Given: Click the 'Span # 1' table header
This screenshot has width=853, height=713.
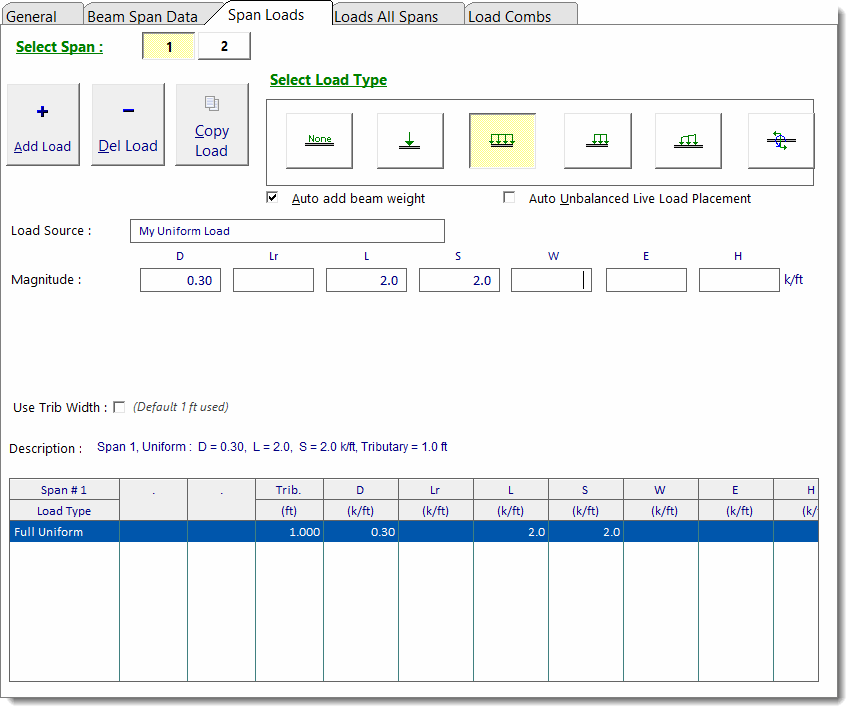Looking at the screenshot, I should pyautogui.click(x=64, y=490).
